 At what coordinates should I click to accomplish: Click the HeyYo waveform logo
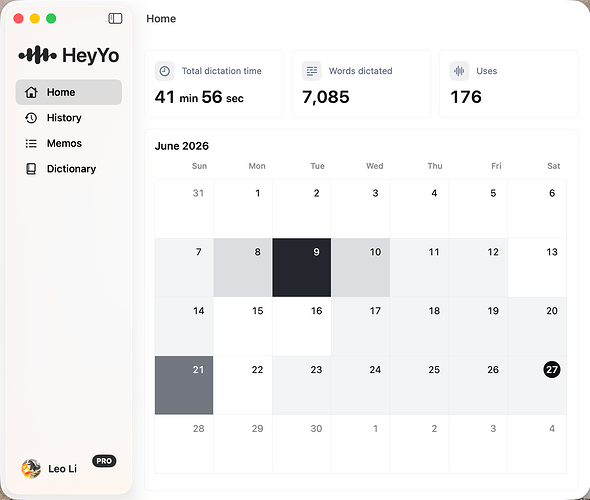tap(38, 55)
